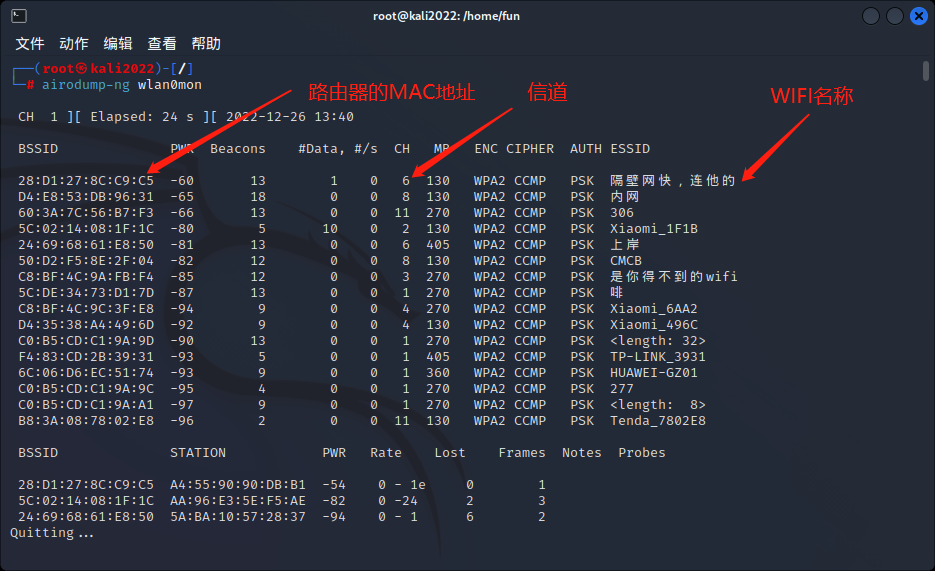Click BSSID 5C:02:14:08:1F:1C in the top table
Image resolution: width=935 pixels, height=571 pixels.
86,229
